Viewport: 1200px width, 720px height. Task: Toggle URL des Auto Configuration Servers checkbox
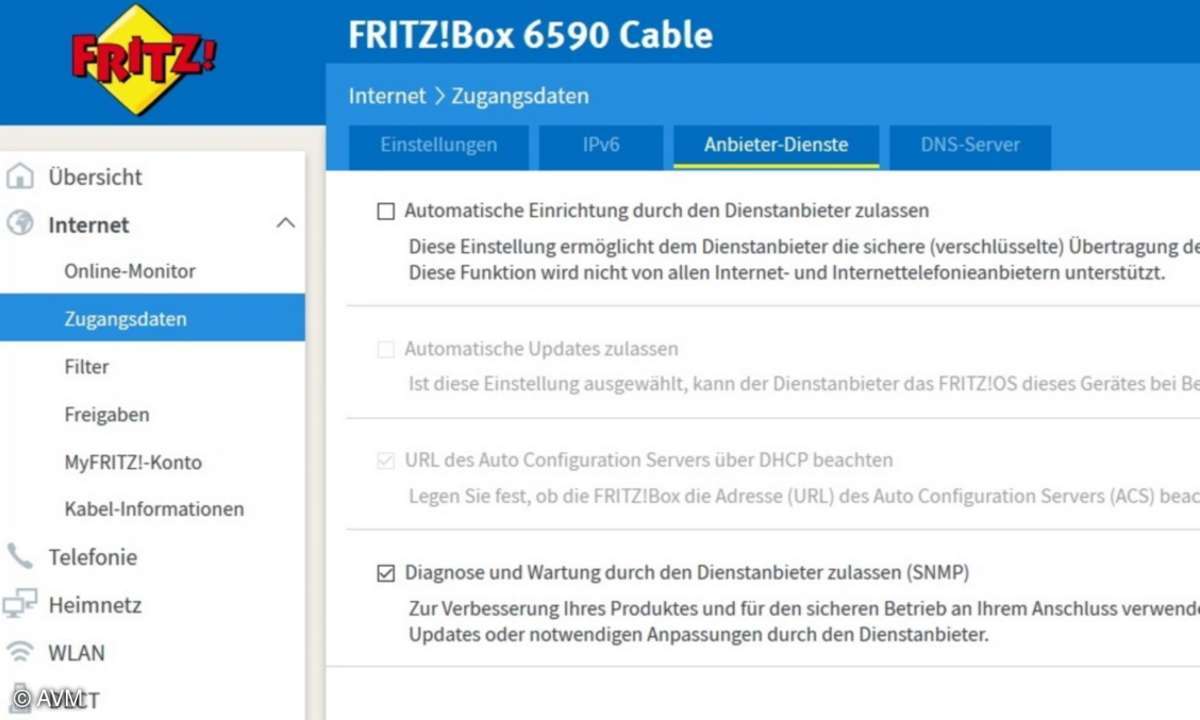point(386,461)
